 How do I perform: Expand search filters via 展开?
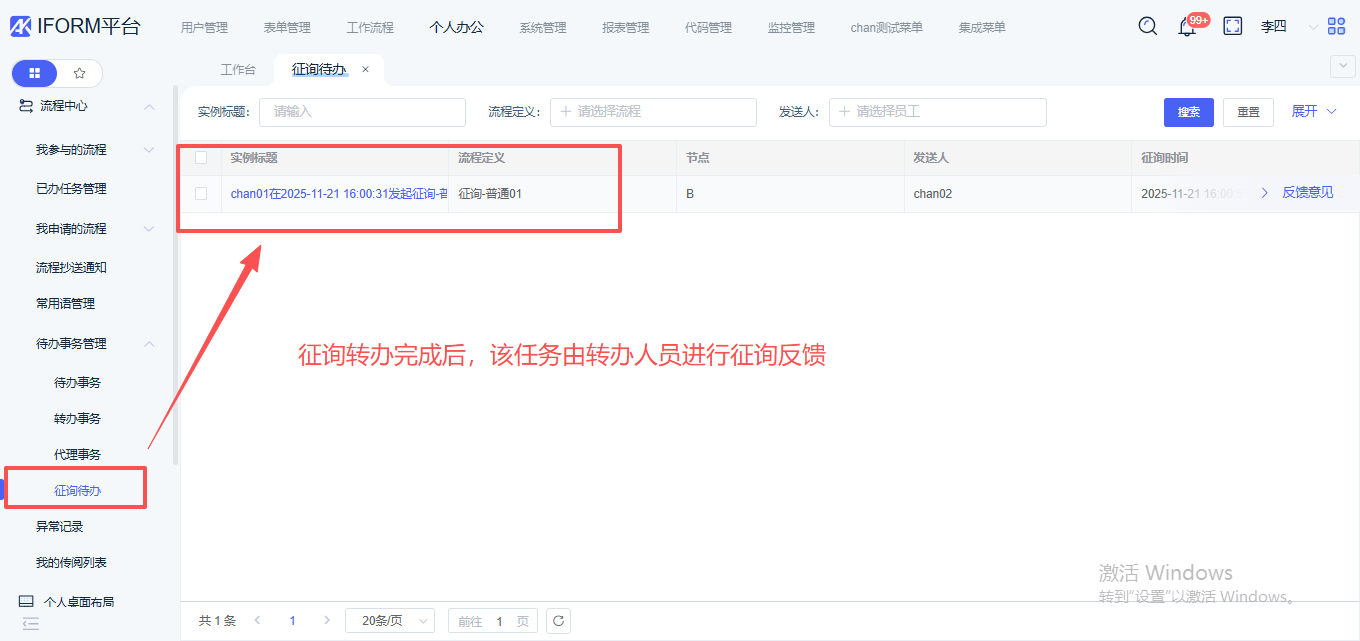point(1313,111)
